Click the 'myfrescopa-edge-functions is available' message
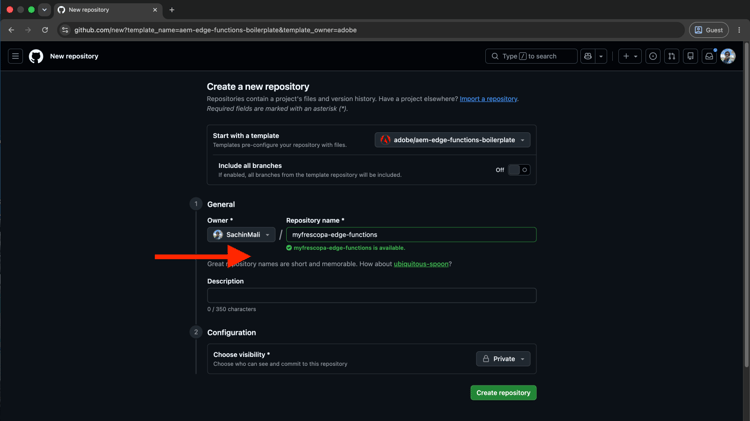 tap(349, 248)
